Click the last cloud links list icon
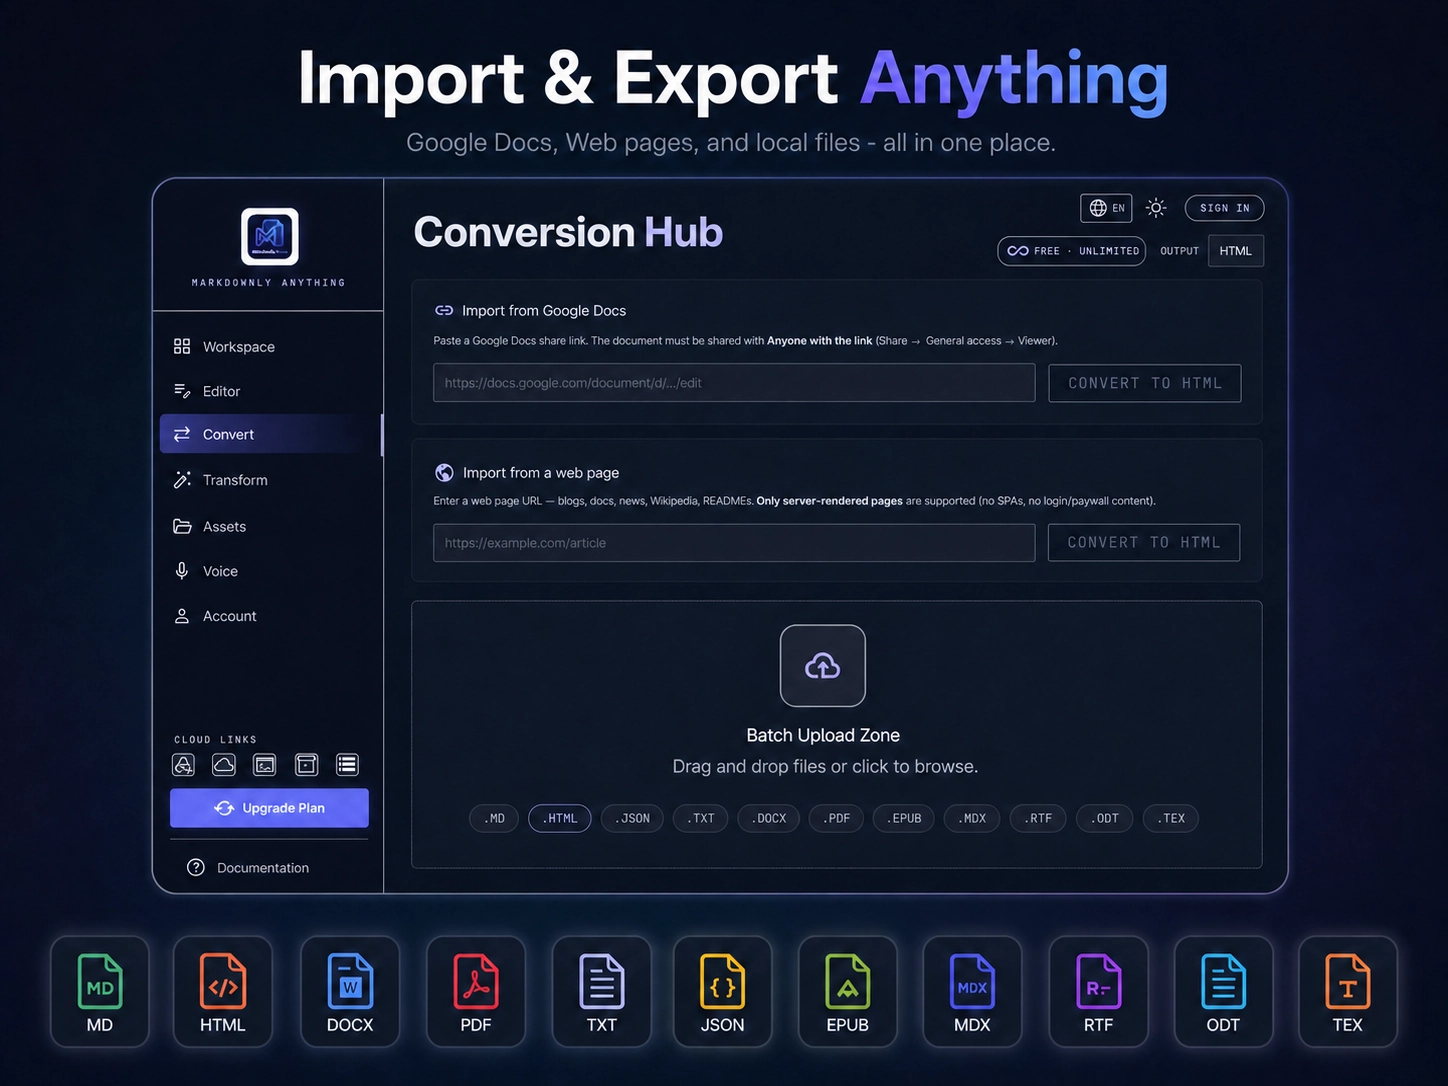The height and width of the screenshot is (1086, 1448). 347,765
